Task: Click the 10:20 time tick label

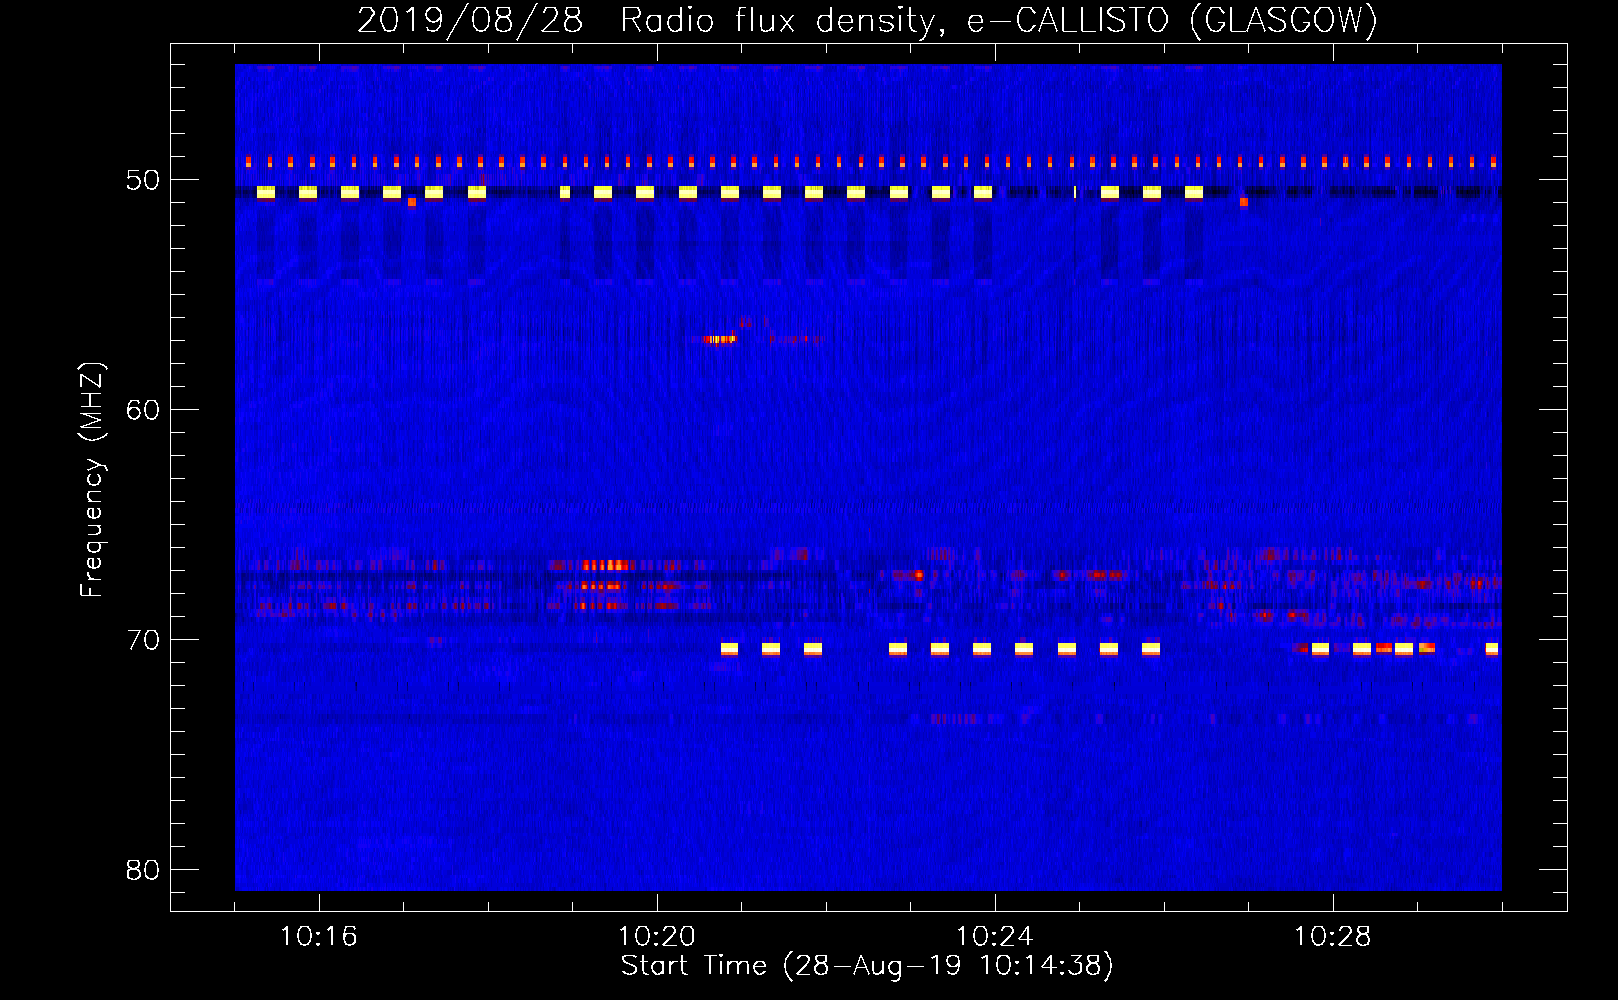Action: pos(657,937)
